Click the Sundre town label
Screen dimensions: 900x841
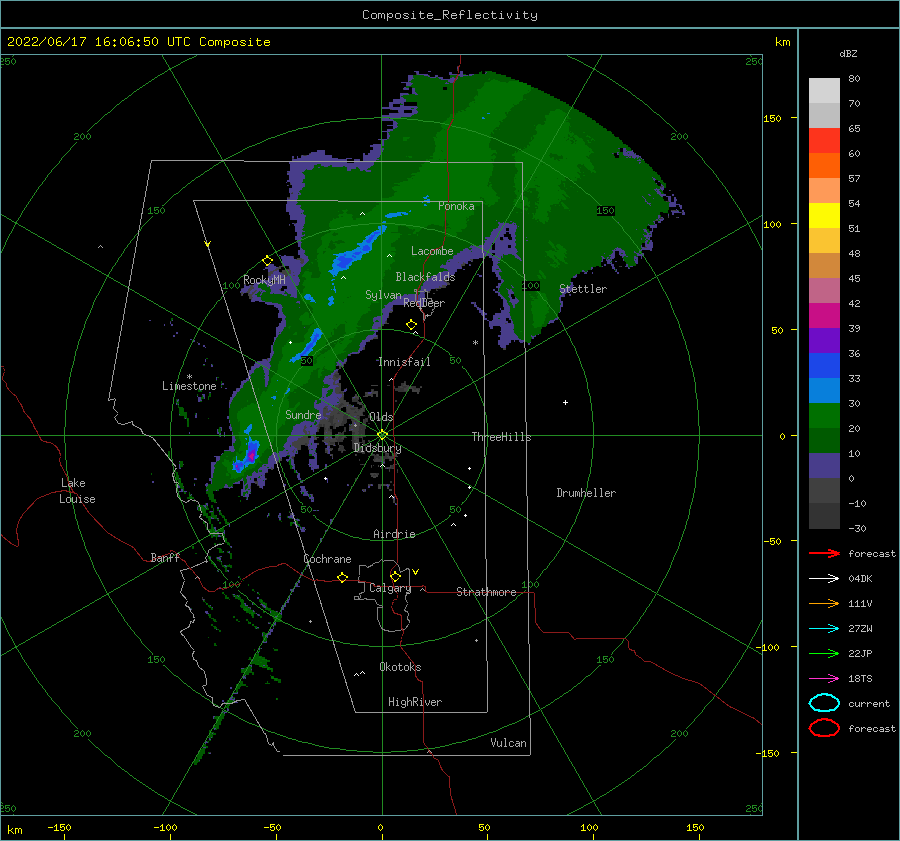(303, 414)
